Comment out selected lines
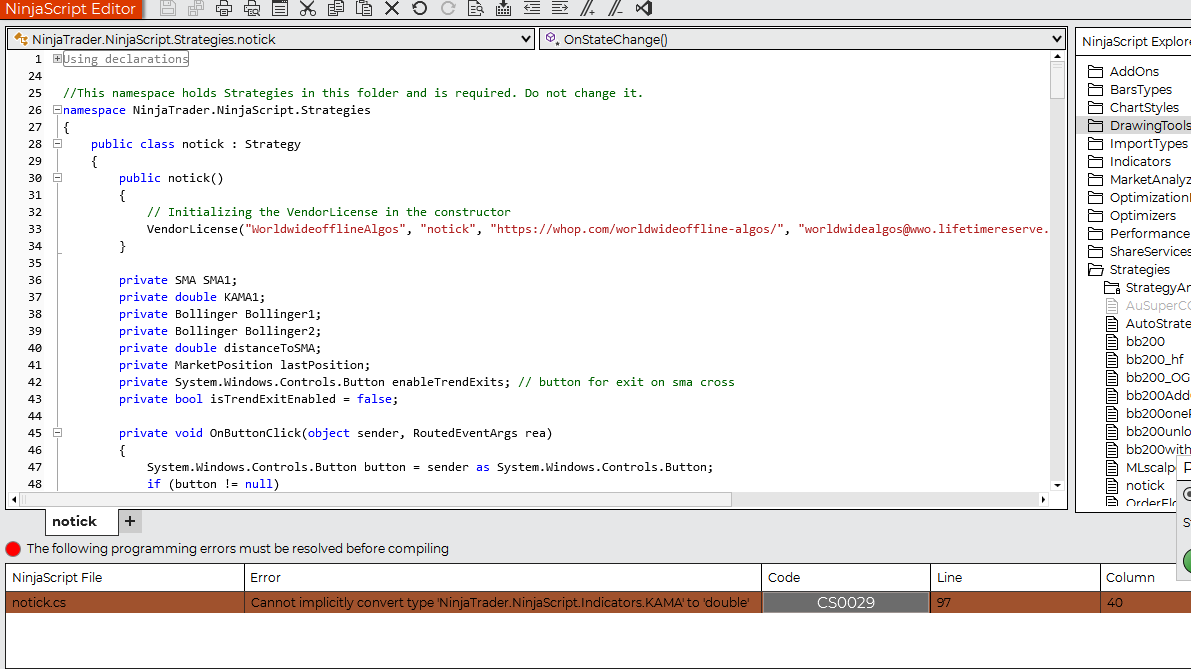Screen dimensions: 1191x669 click(x=588, y=8)
